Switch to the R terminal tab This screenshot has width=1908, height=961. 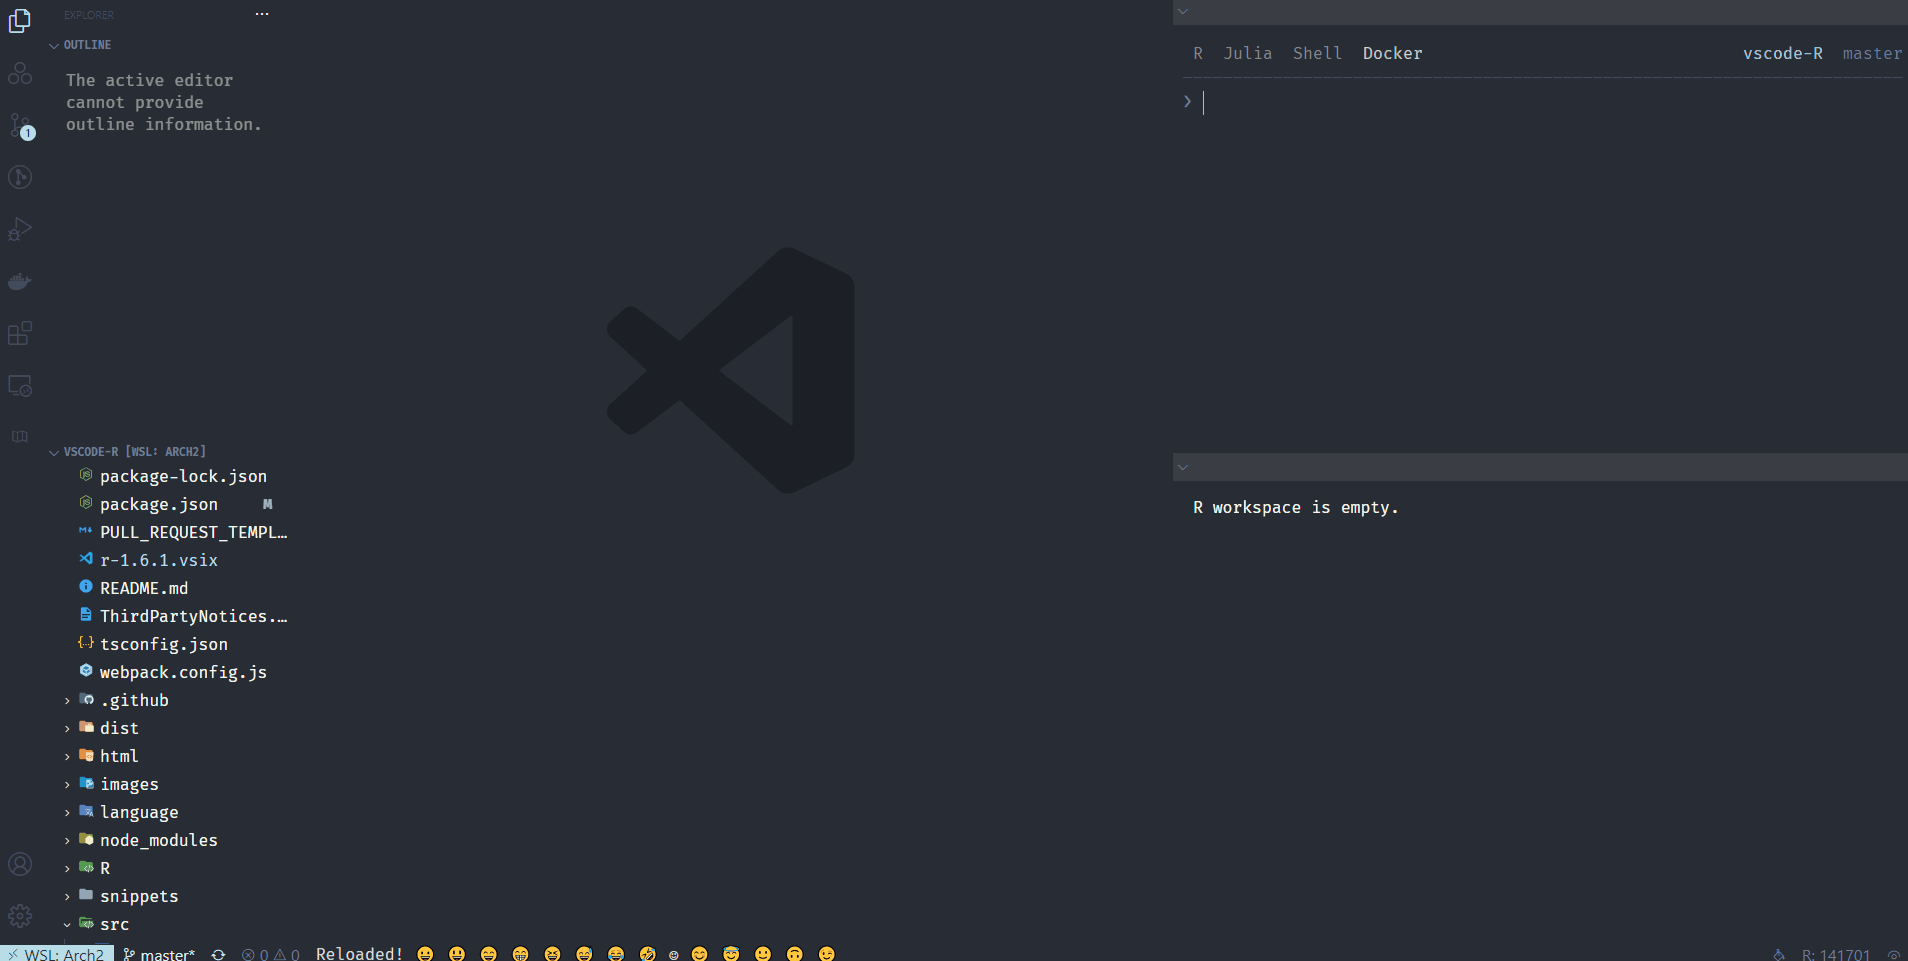tap(1198, 53)
